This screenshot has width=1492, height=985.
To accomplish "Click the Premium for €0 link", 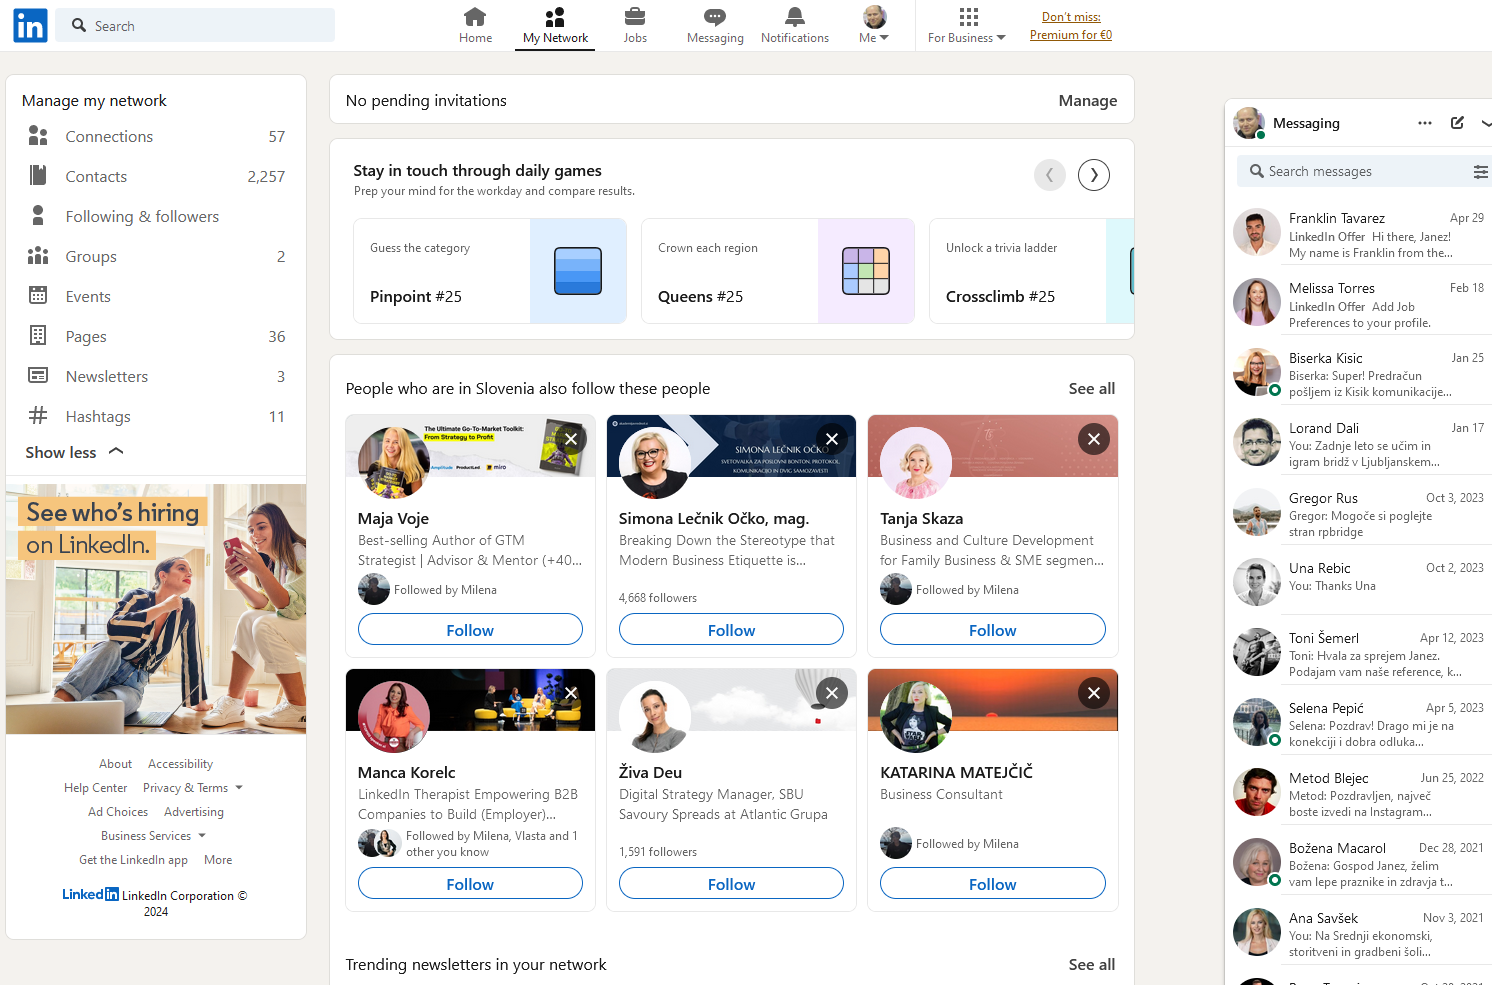I will [x=1070, y=35].
